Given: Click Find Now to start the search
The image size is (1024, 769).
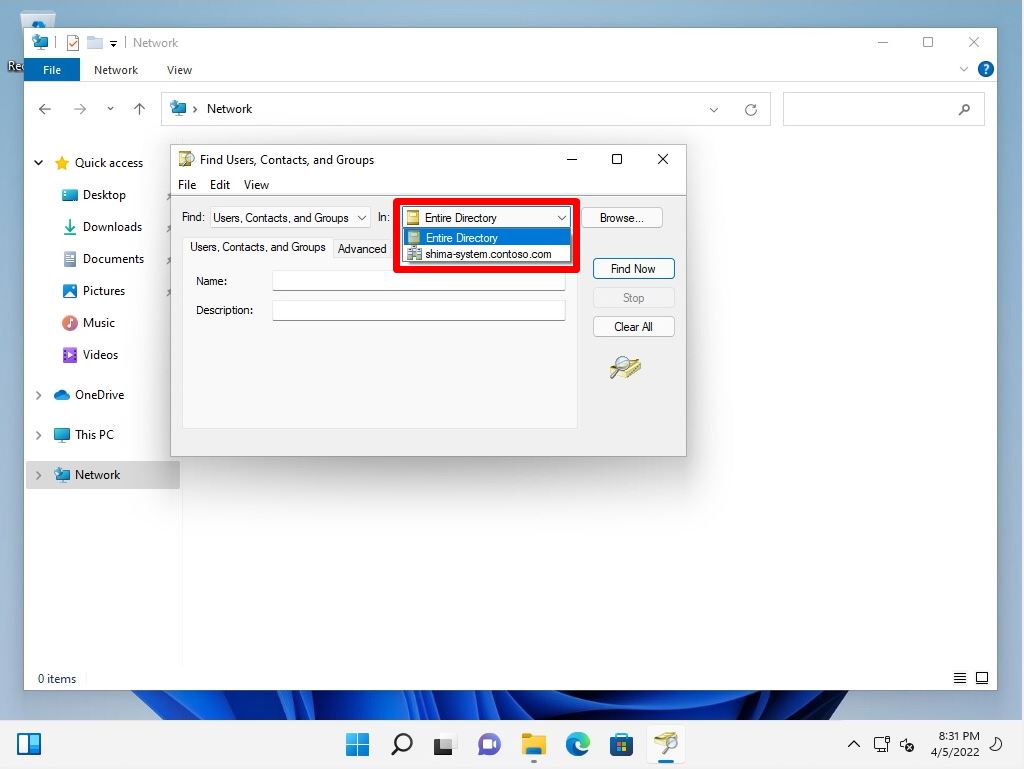Looking at the screenshot, I should coord(633,268).
